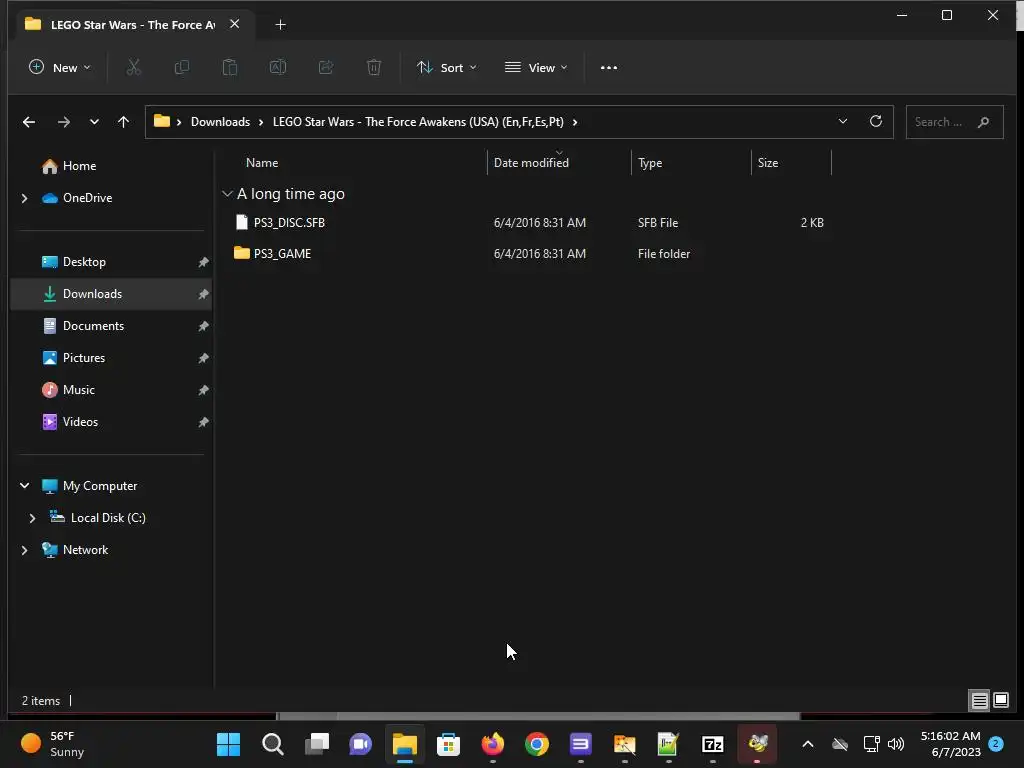Select Pictures in navigation pane

pos(111,358)
